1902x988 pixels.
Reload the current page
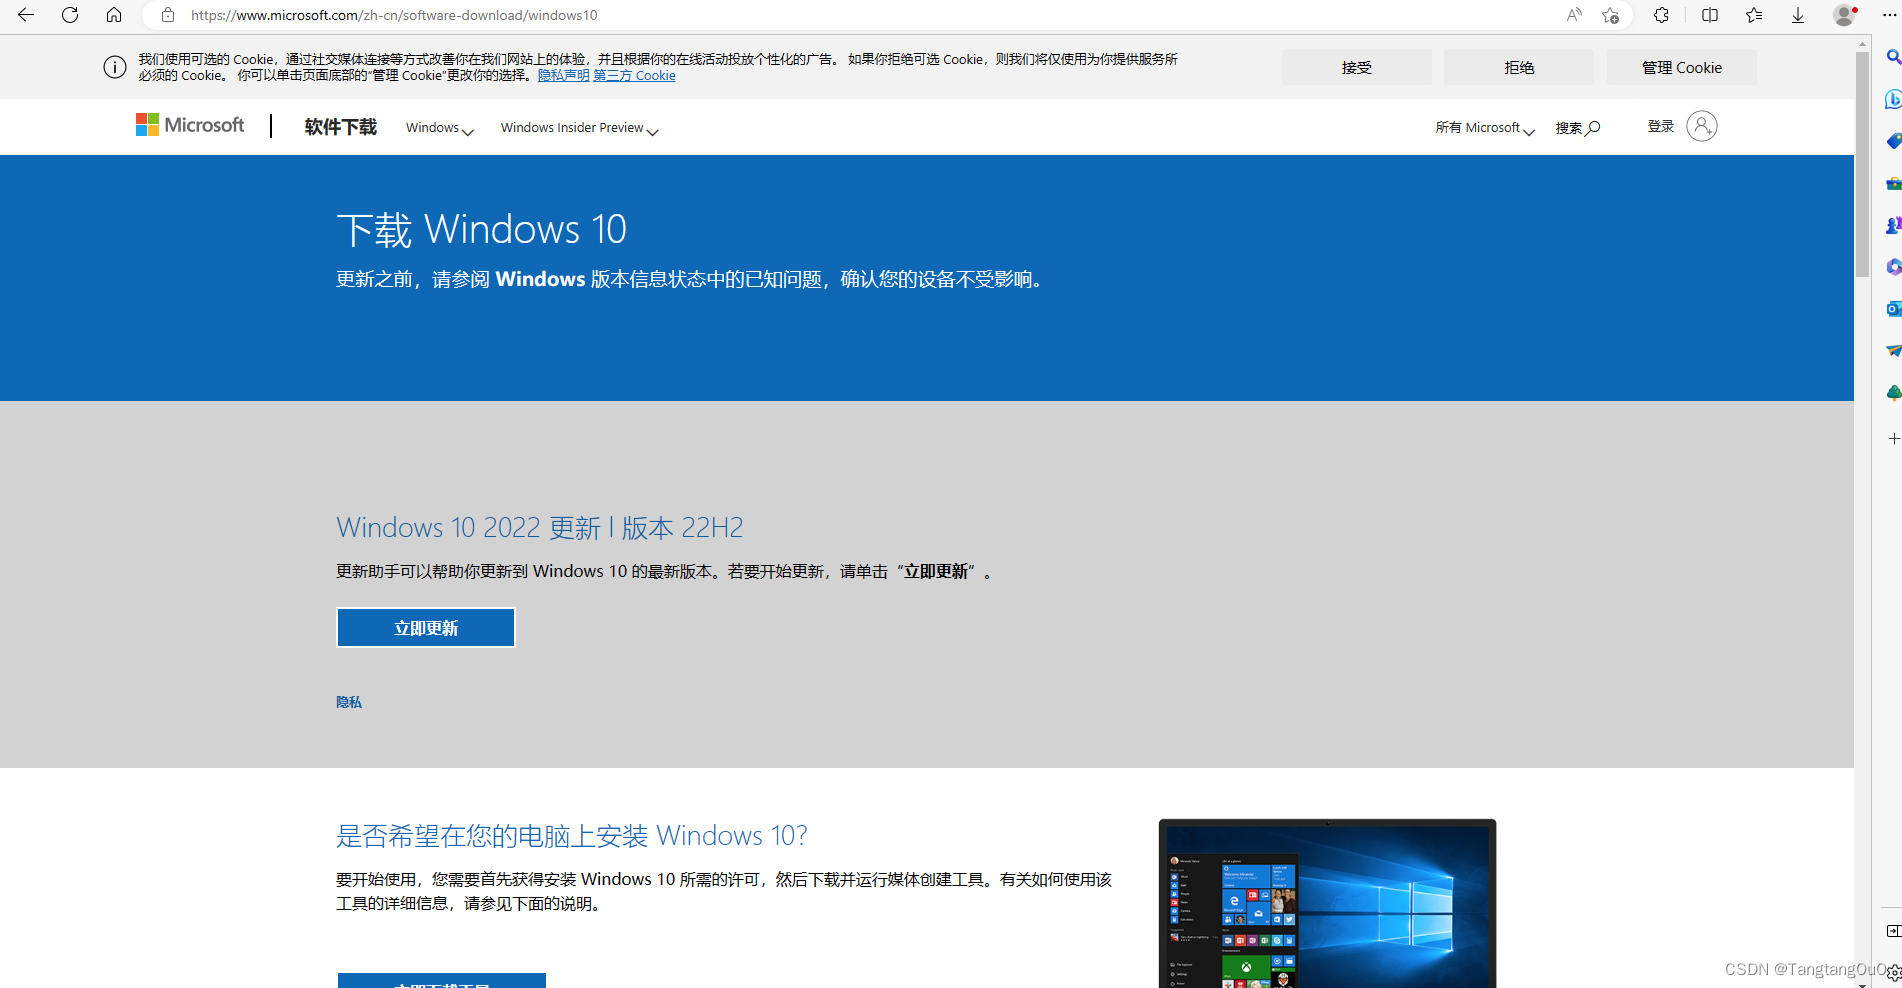[x=70, y=15]
